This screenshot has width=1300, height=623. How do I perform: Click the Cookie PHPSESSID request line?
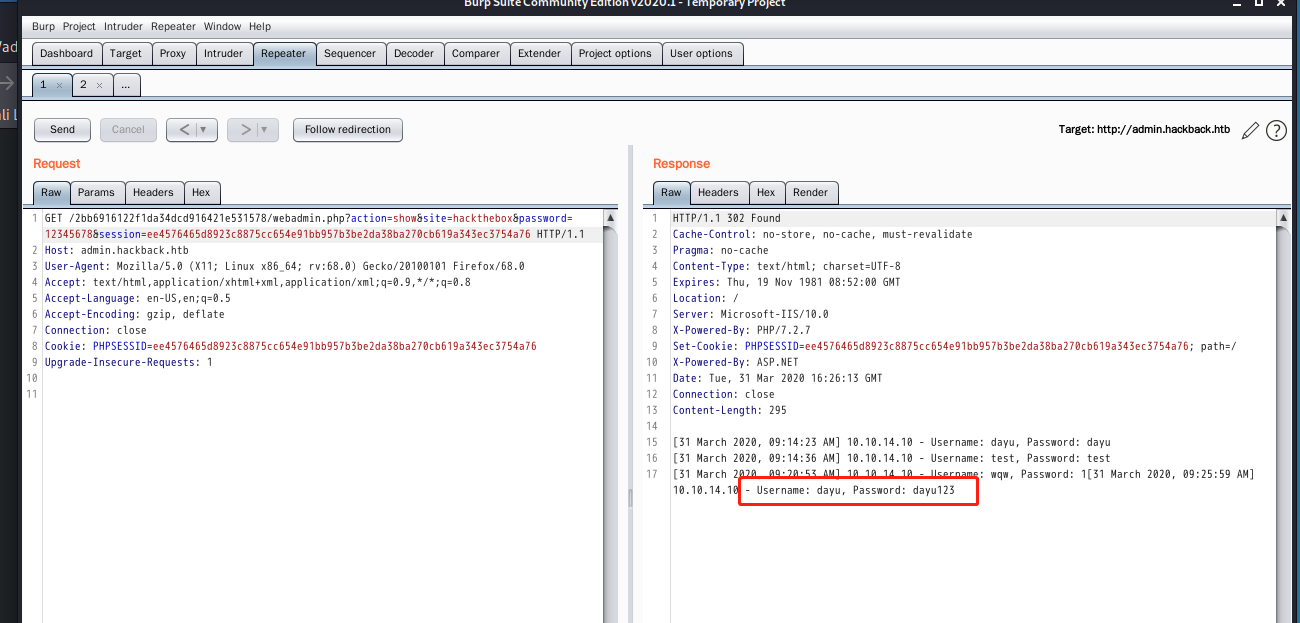291,346
